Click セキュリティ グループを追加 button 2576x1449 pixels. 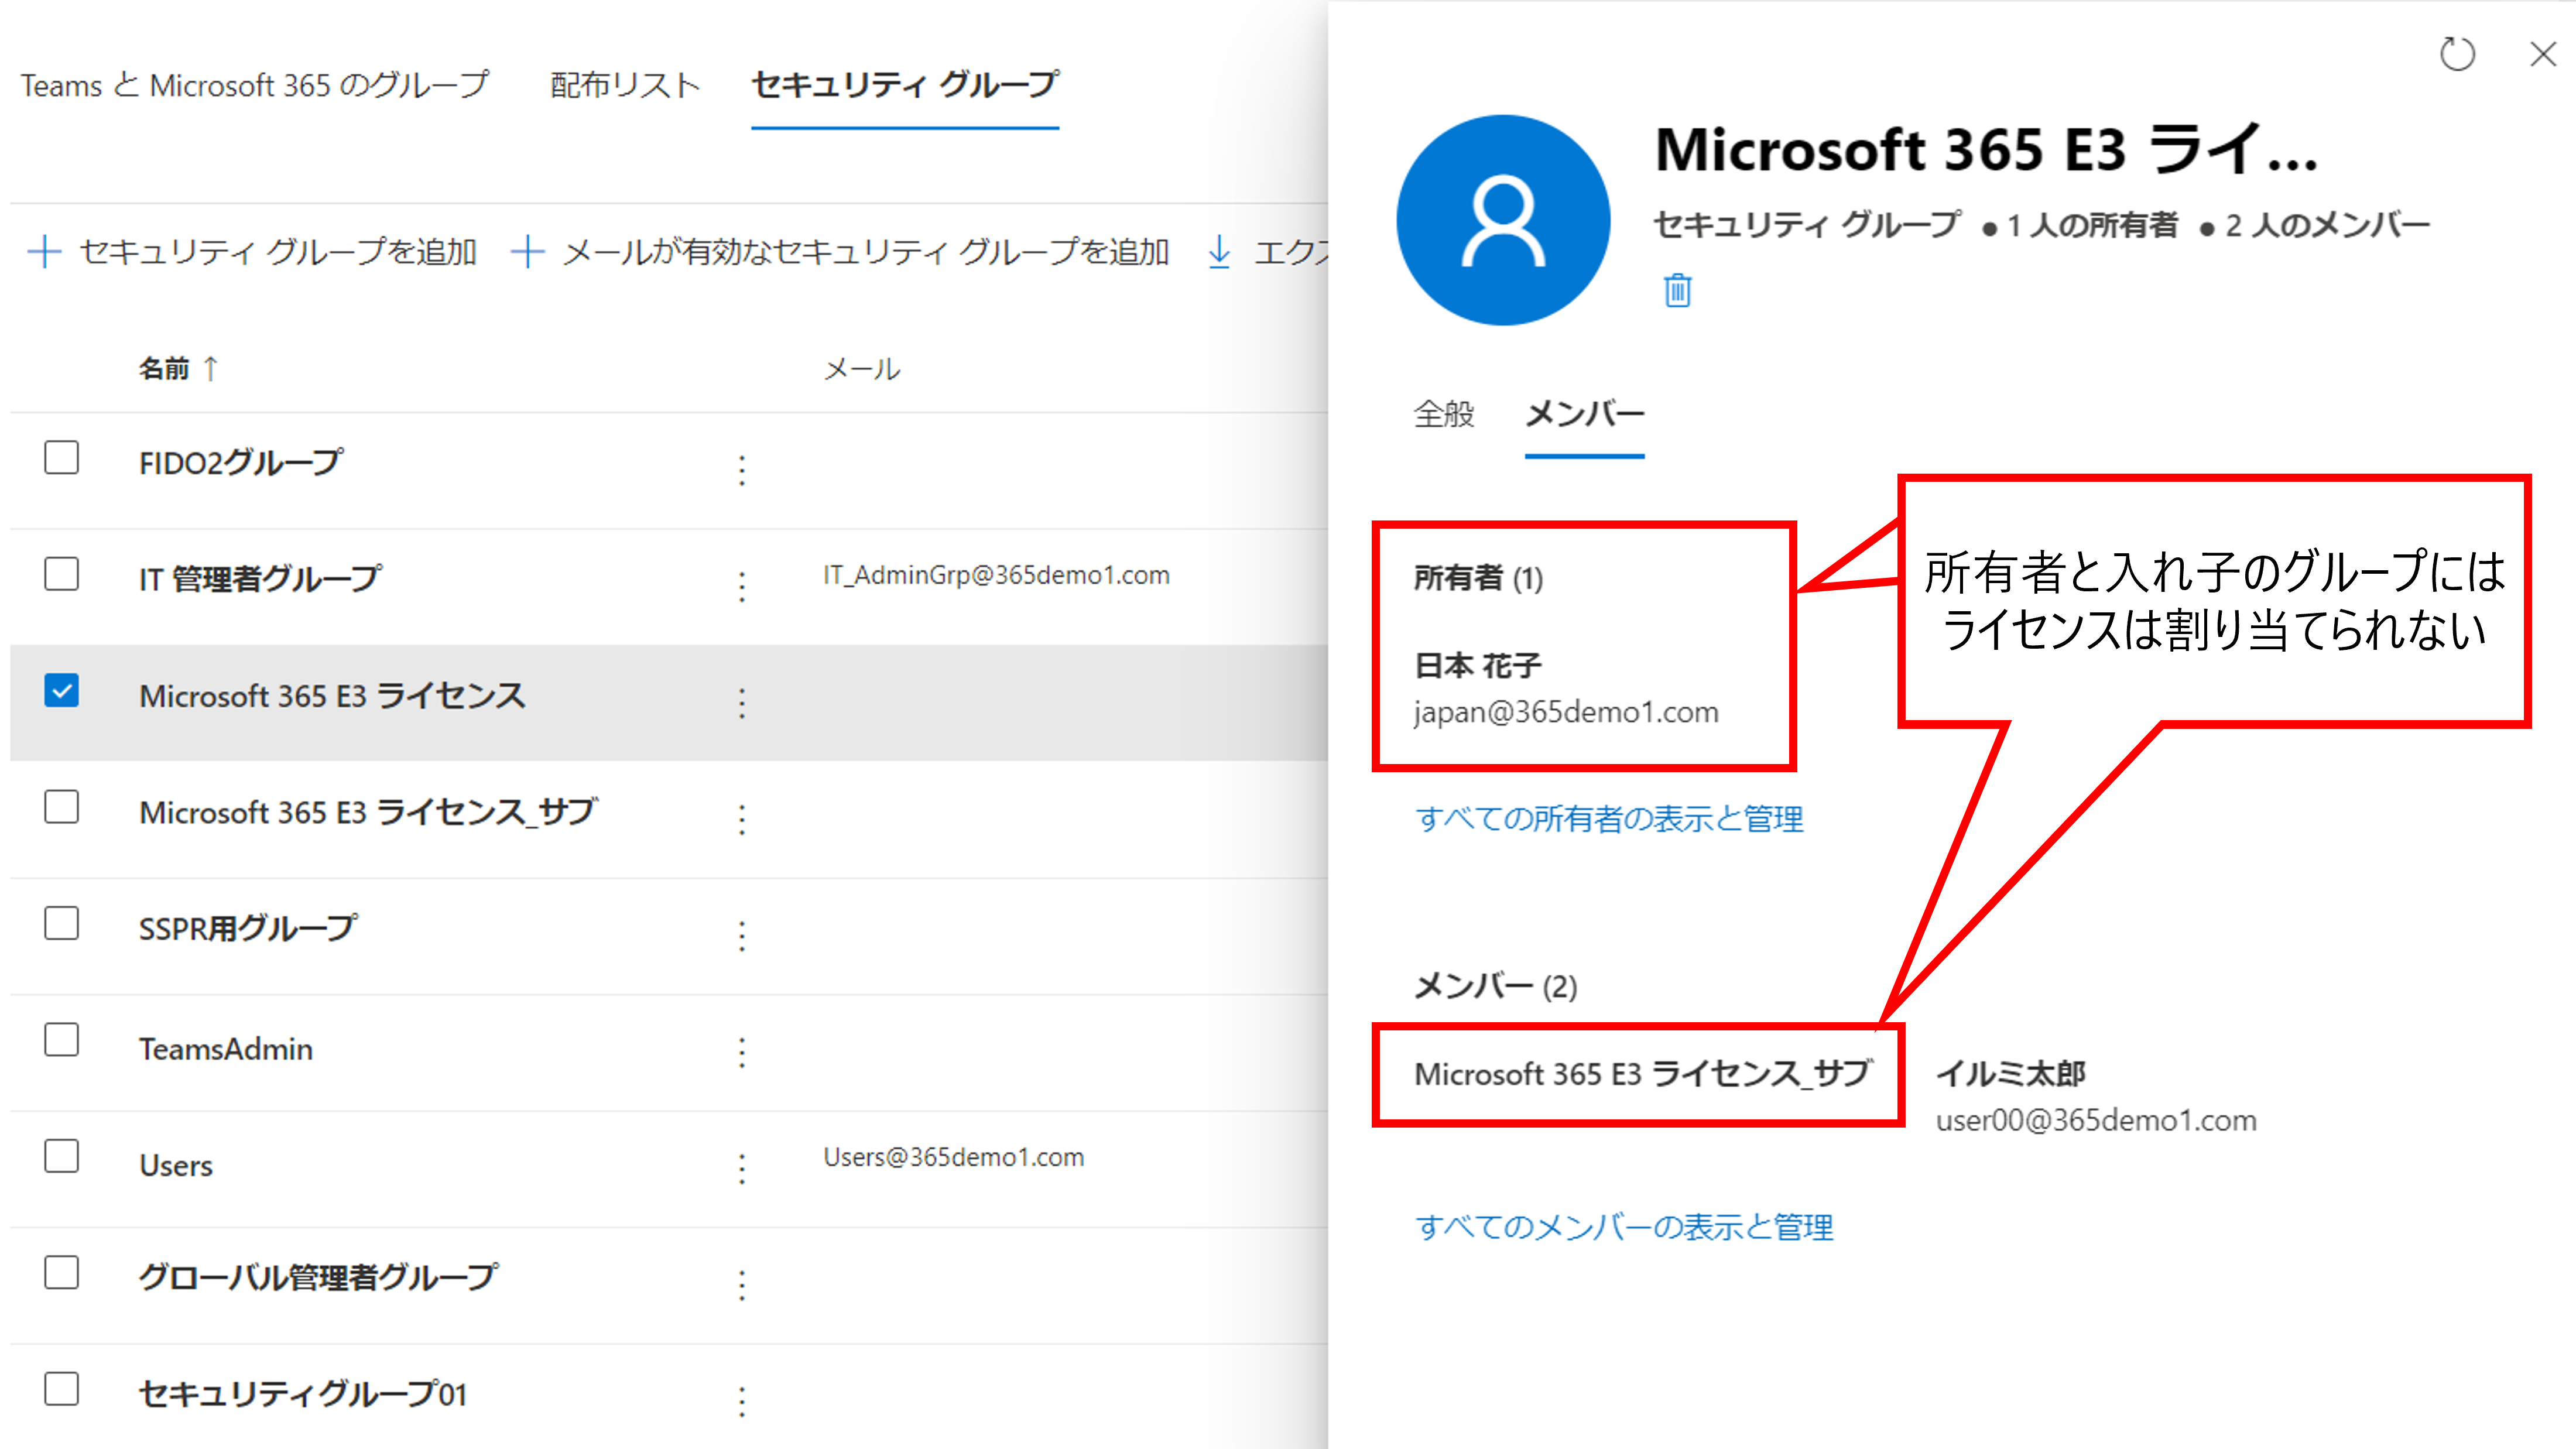(252, 251)
